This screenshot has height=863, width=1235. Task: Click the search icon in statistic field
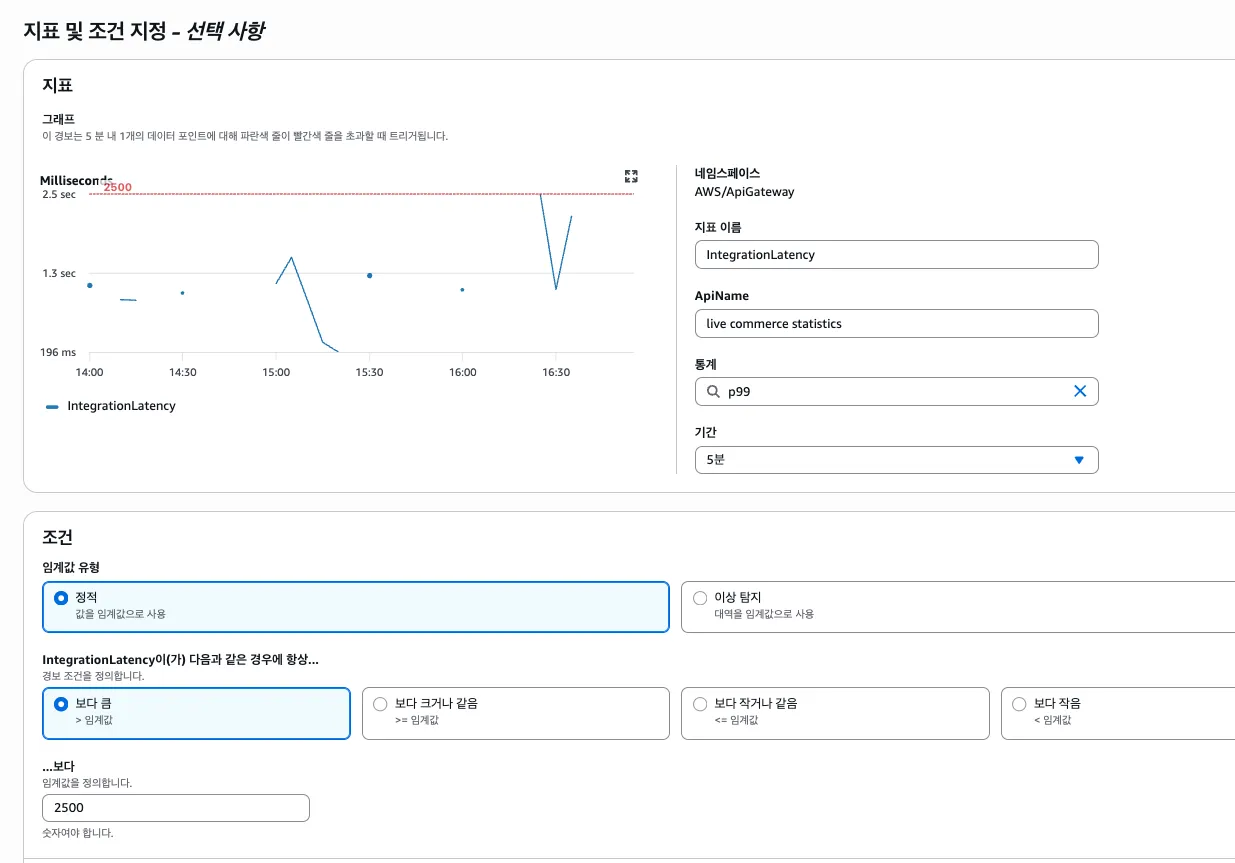point(713,392)
